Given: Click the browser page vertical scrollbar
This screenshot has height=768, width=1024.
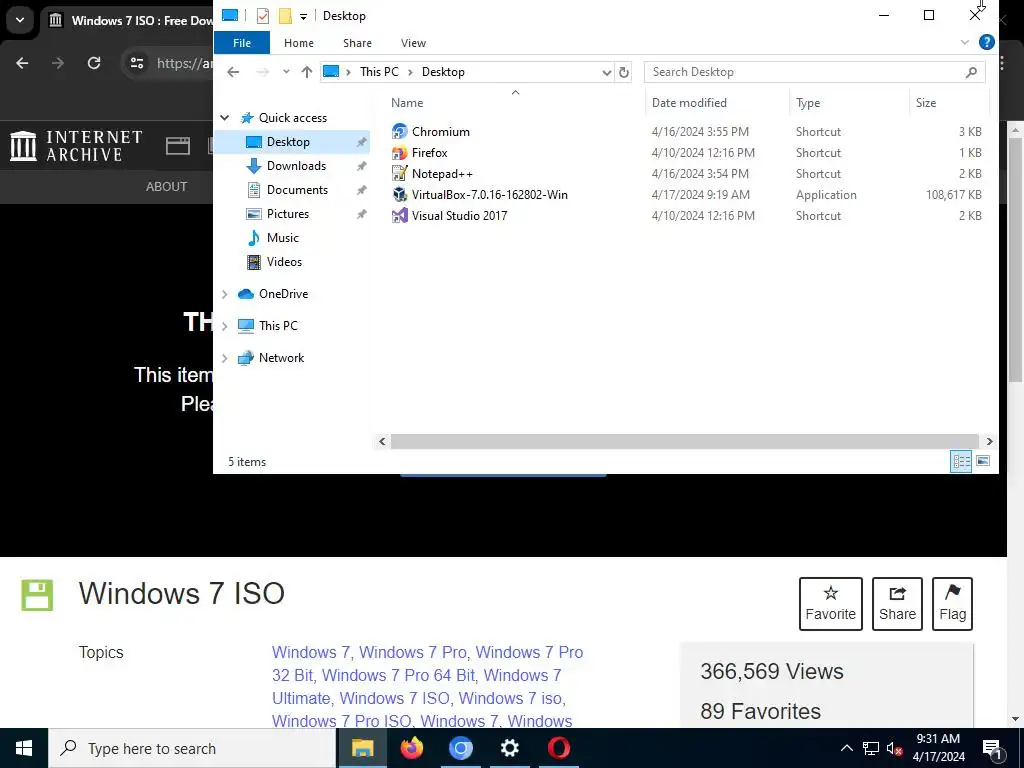Looking at the screenshot, I should [x=1015, y=260].
